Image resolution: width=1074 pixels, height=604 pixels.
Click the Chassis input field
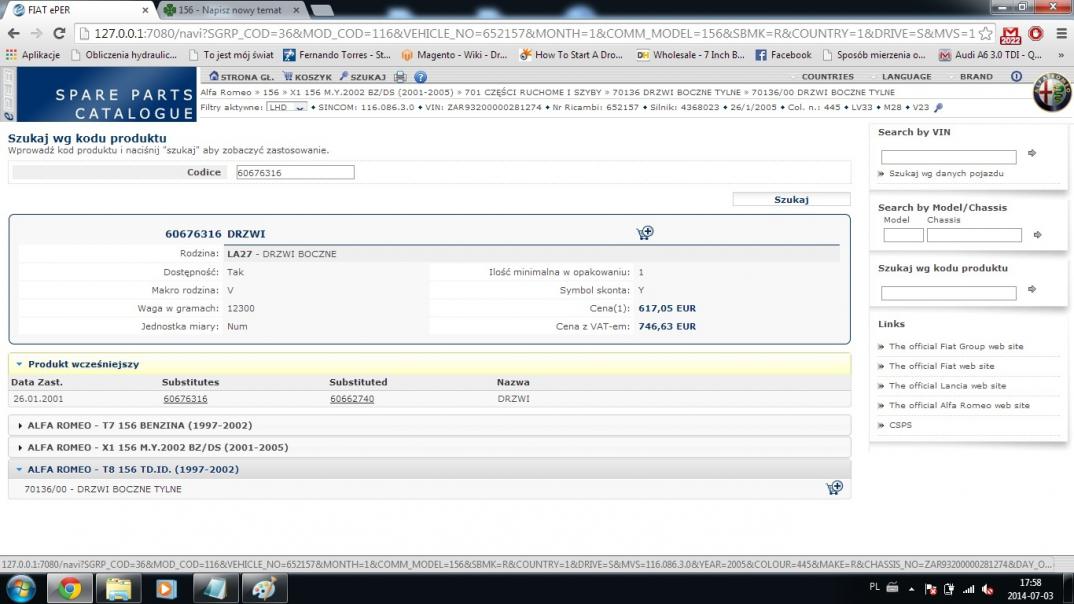pos(974,235)
